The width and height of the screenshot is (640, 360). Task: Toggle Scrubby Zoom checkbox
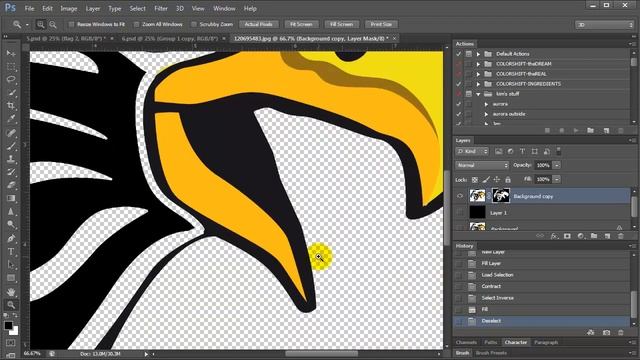[194, 24]
